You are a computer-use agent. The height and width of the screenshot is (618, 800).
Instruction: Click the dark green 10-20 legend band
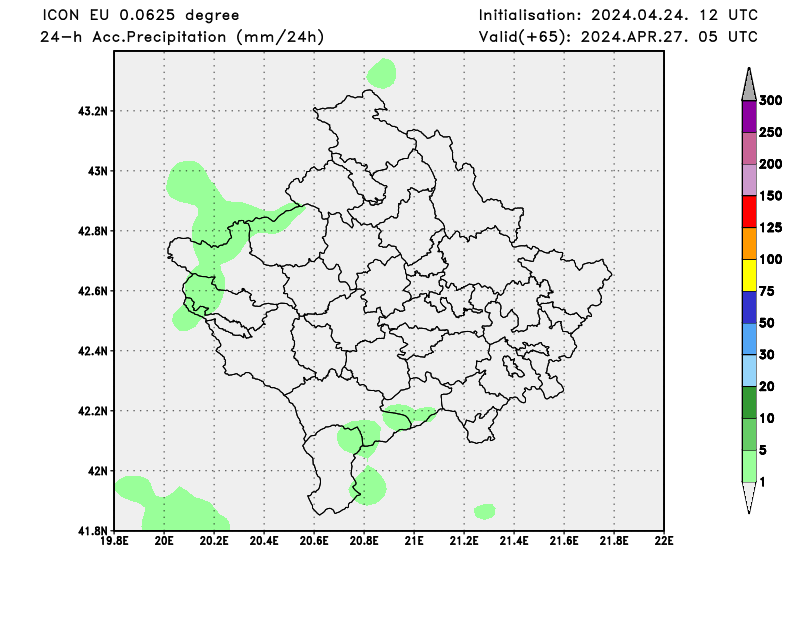tap(749, 402)
